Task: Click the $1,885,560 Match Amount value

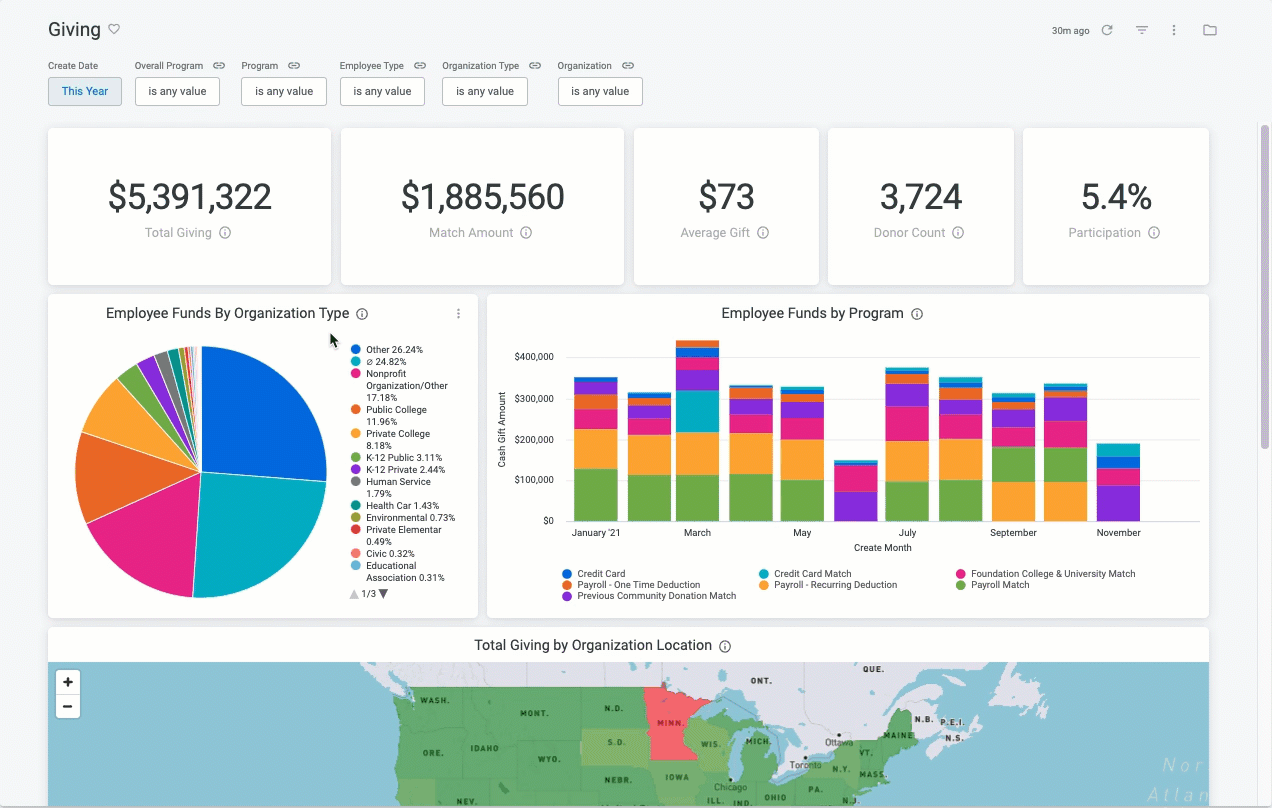Action: coord(483,197)
